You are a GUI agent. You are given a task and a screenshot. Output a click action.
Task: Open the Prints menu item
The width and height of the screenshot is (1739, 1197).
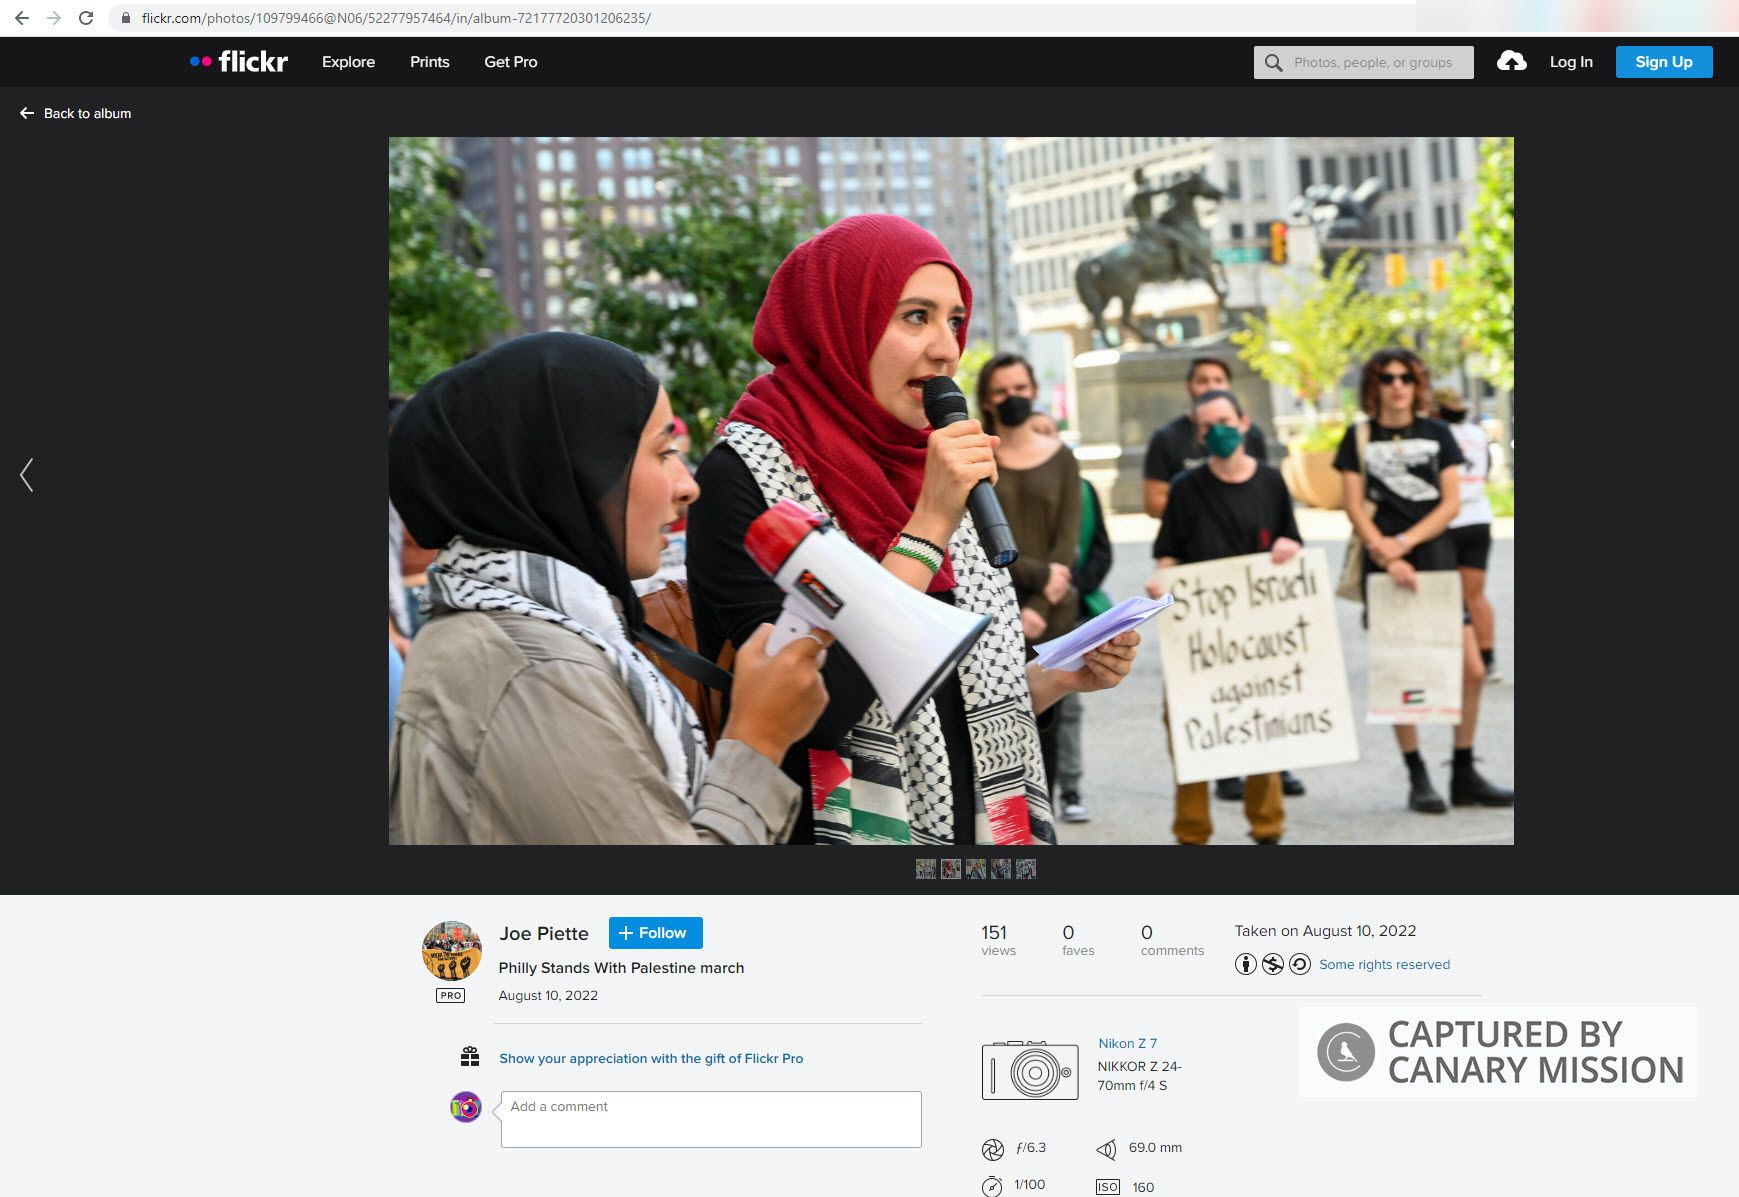click(429, 62)
